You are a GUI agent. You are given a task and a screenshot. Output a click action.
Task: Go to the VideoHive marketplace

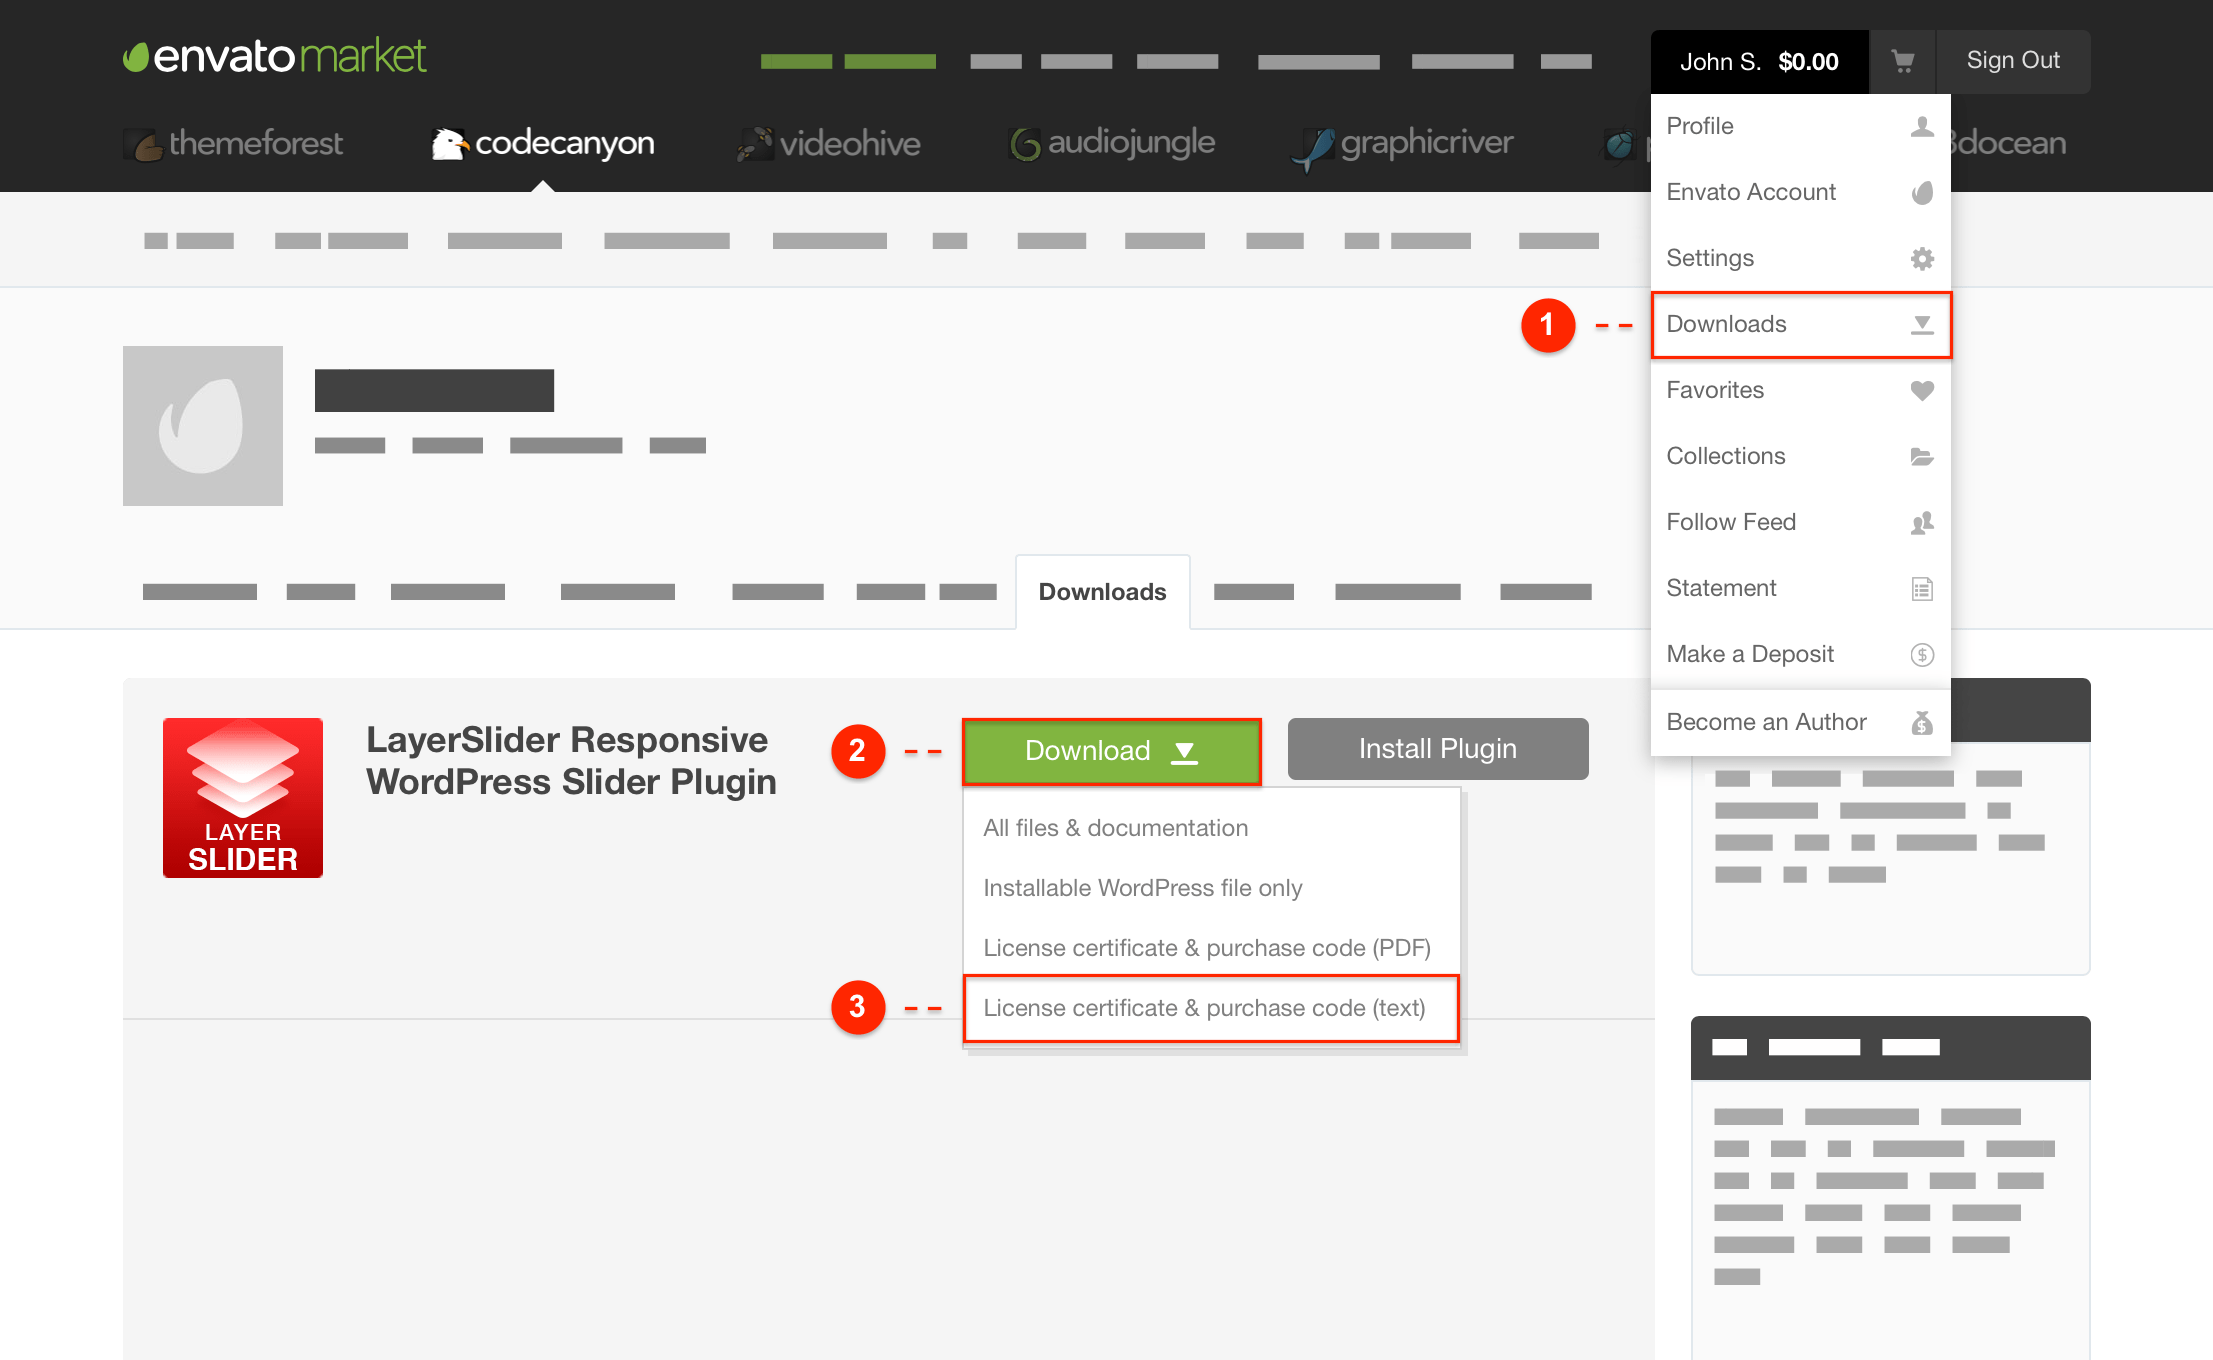(828, 144)
